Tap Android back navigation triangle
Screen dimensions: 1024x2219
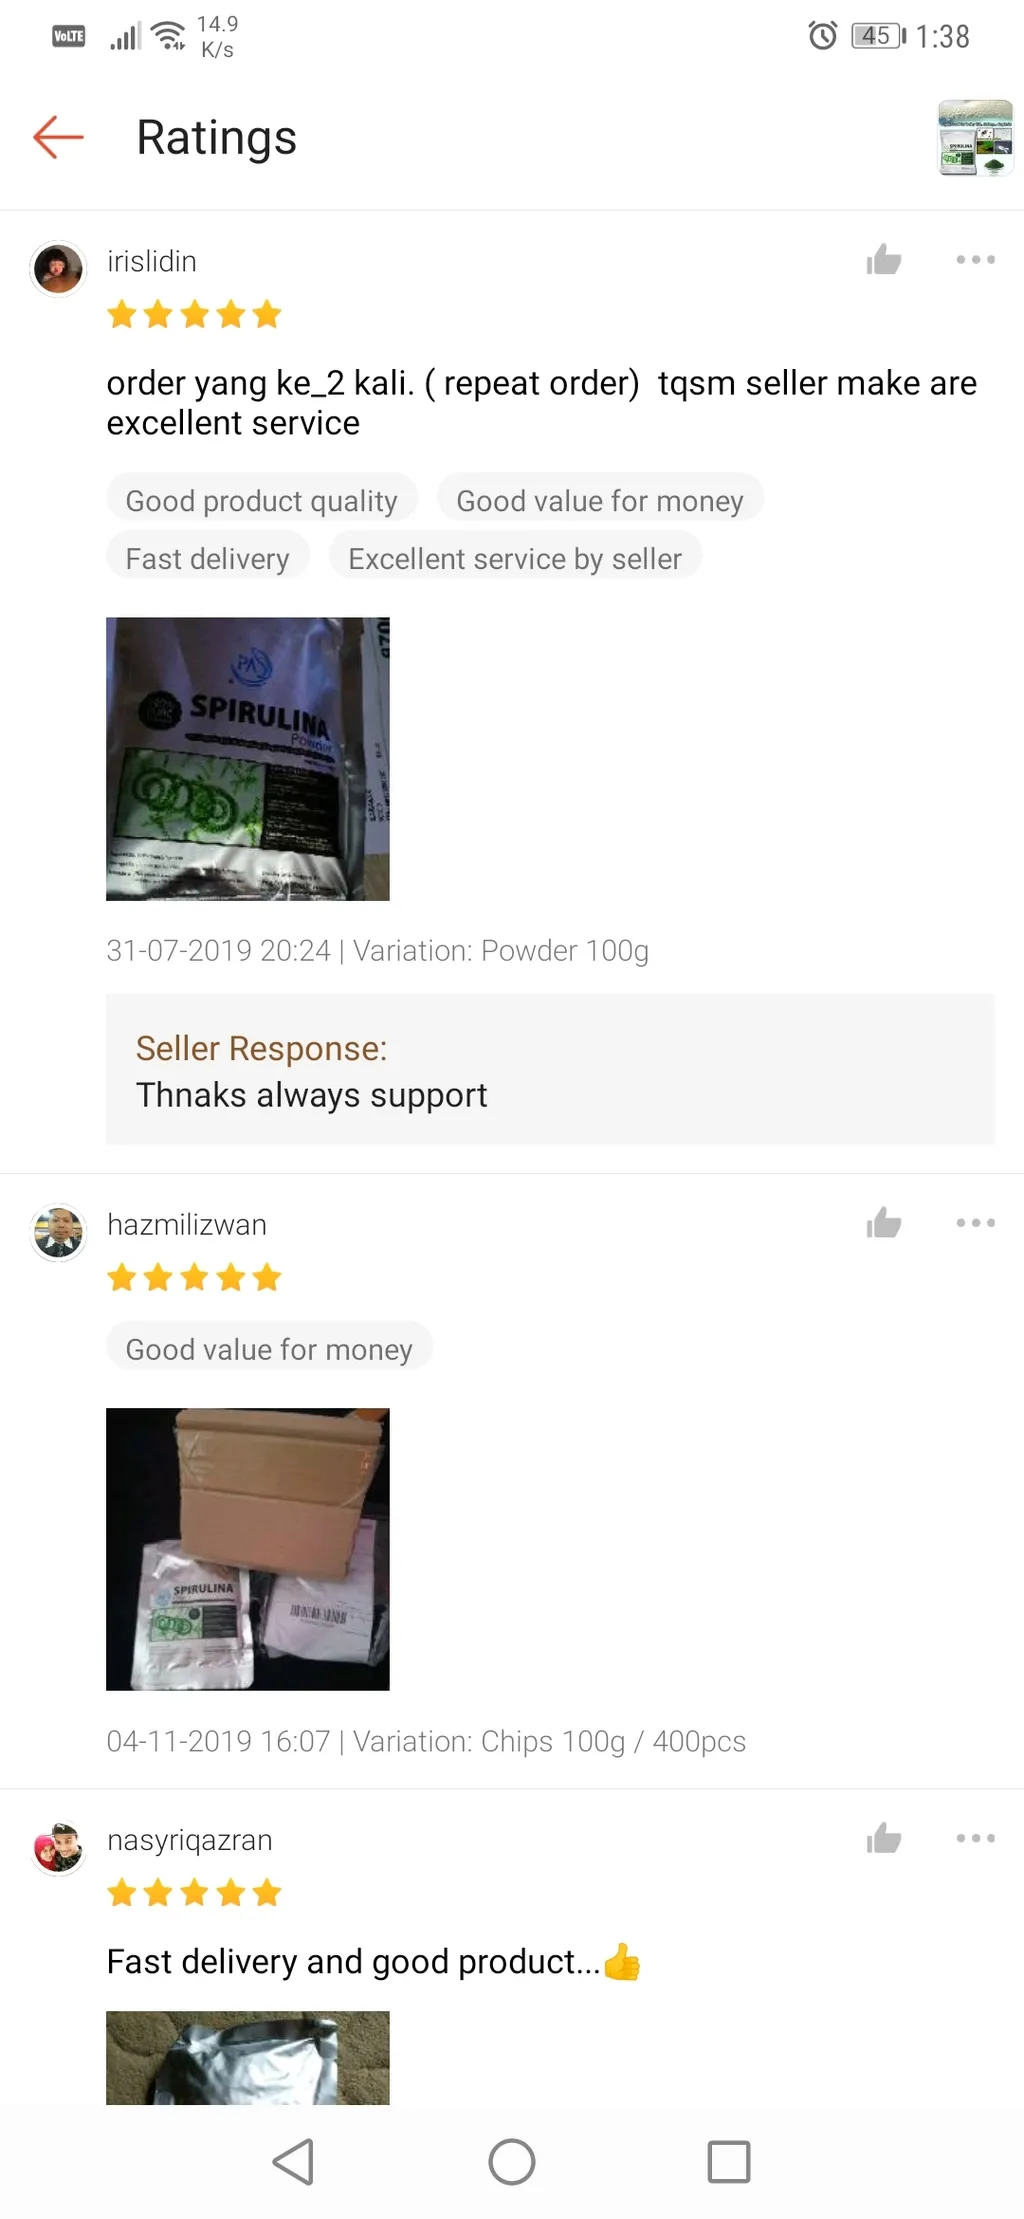coord(294,2162)
